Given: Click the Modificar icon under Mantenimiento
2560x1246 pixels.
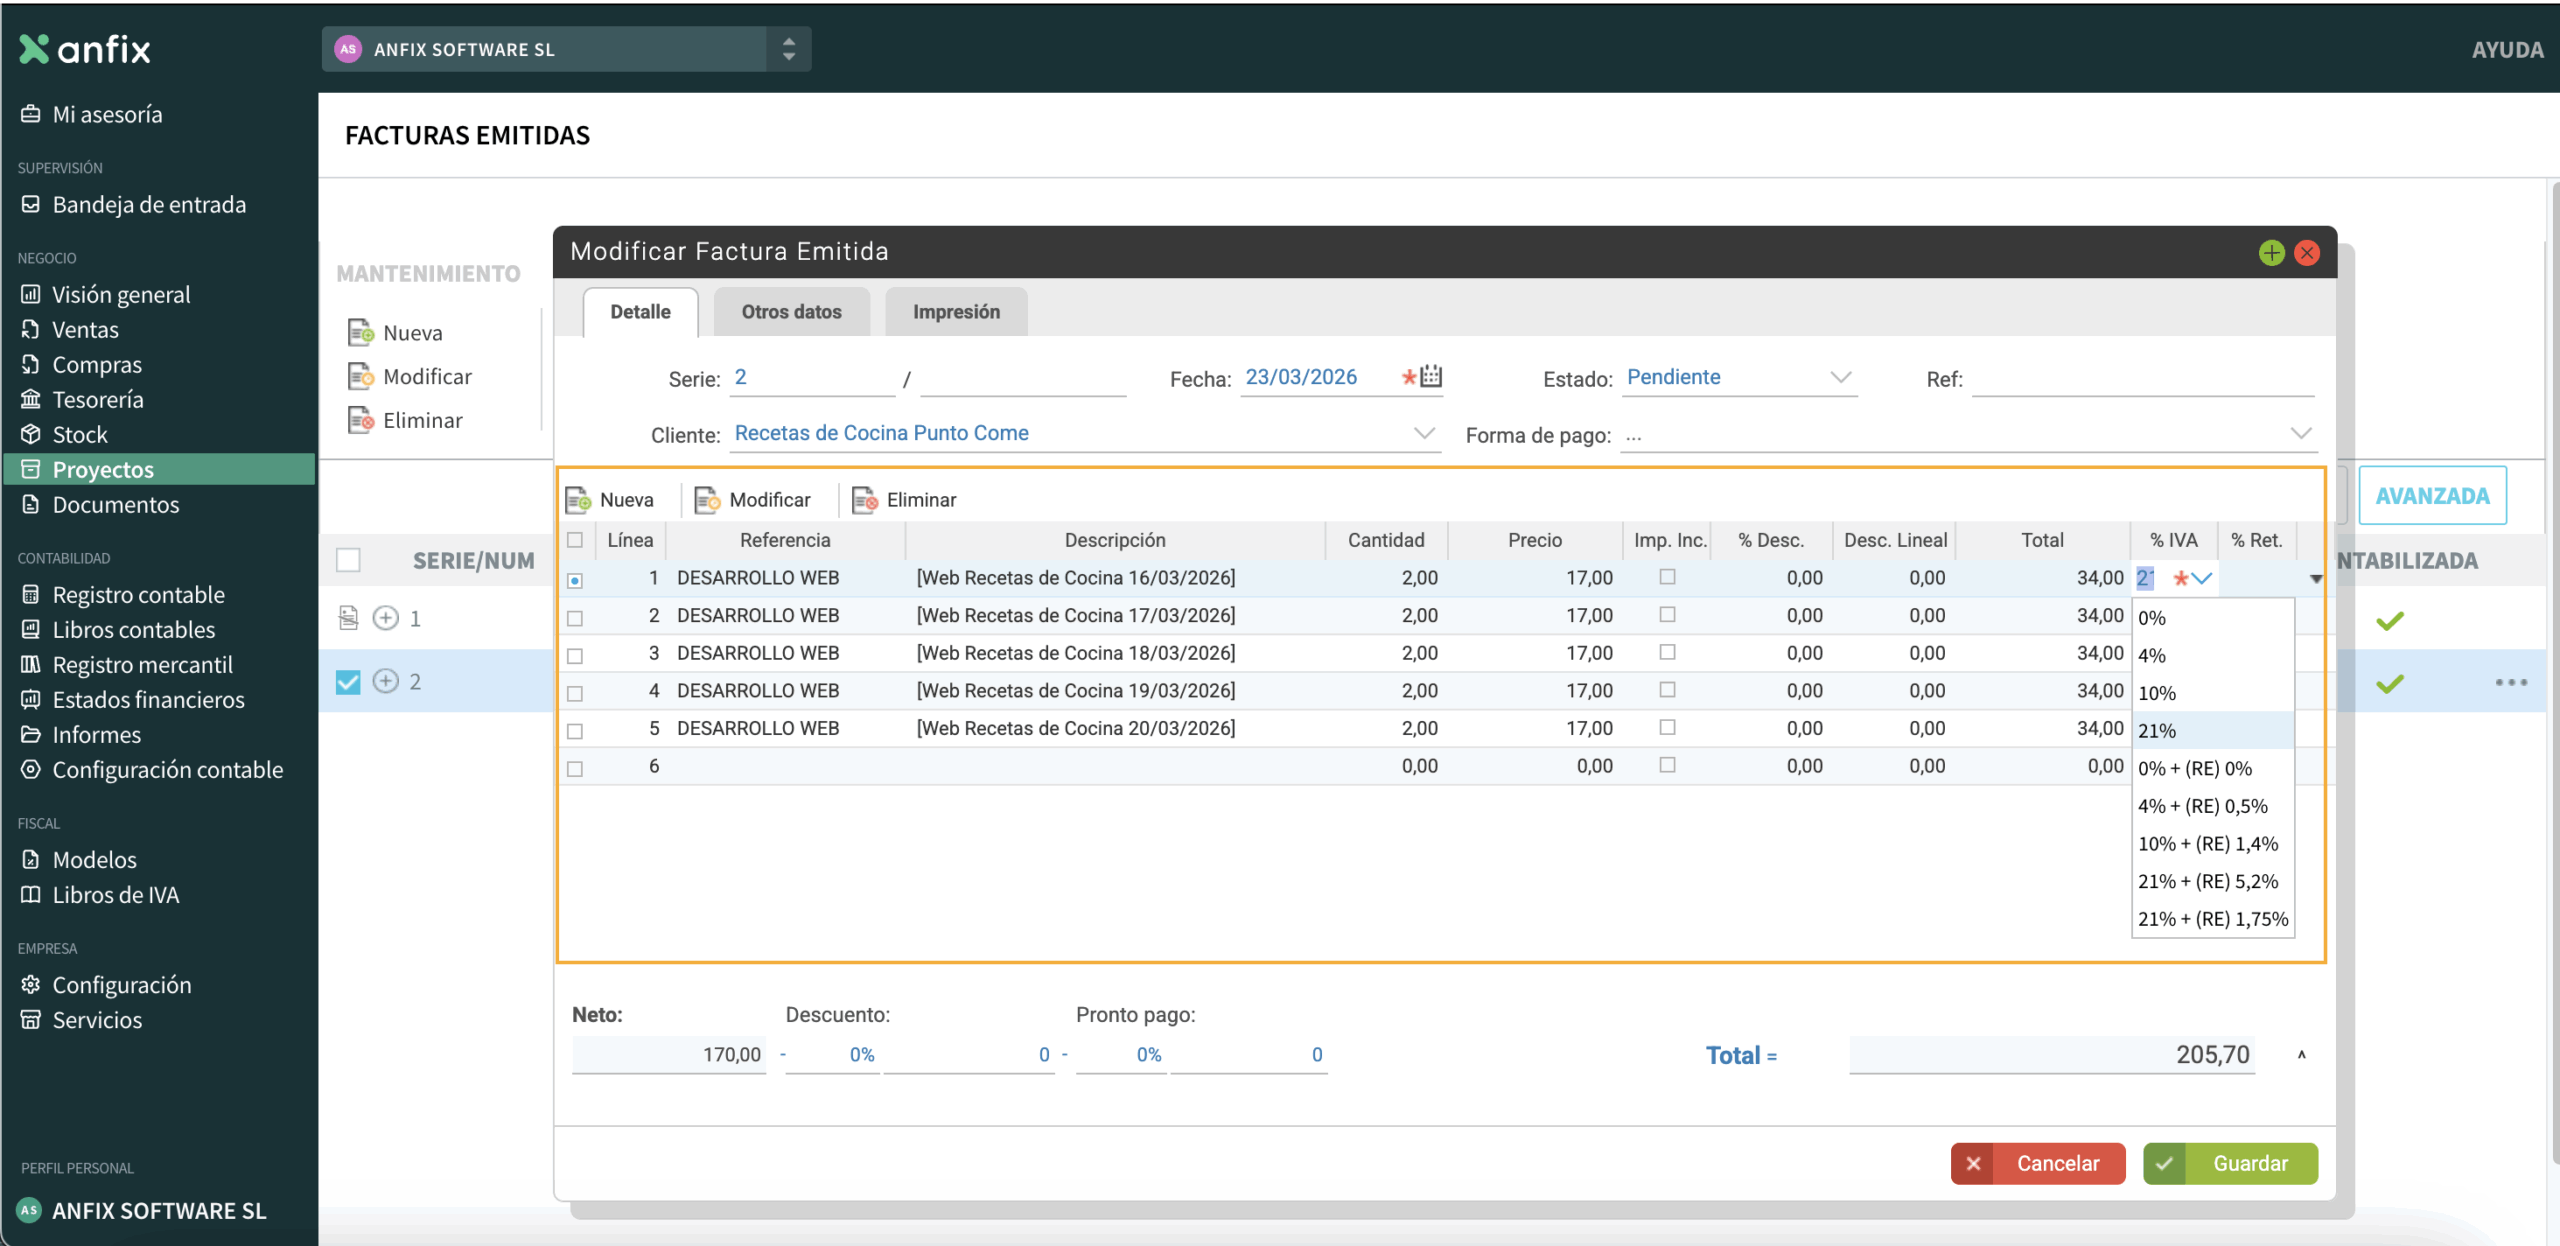Looking at the screenshot, I should click(x=360, y=377).
